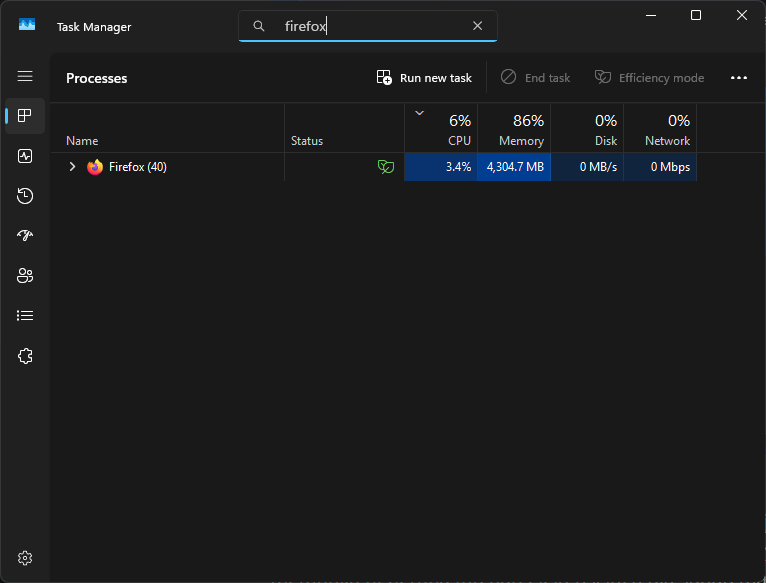
Task: Open the Details page in sidebar
Action: point(25,316)
